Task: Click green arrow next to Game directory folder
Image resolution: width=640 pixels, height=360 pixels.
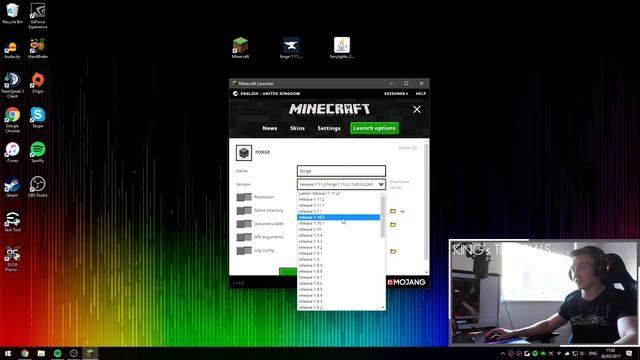Action: [402, 211]
